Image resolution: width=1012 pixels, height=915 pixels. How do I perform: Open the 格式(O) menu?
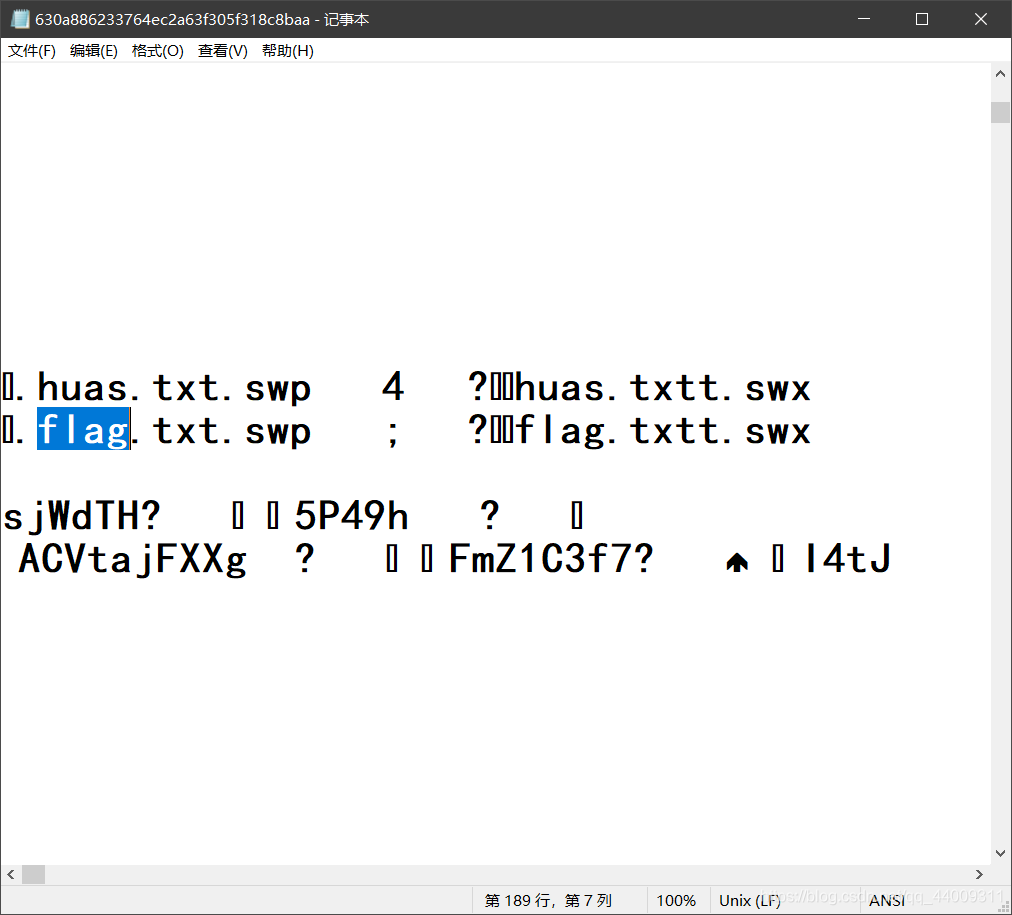coord(157,50)
